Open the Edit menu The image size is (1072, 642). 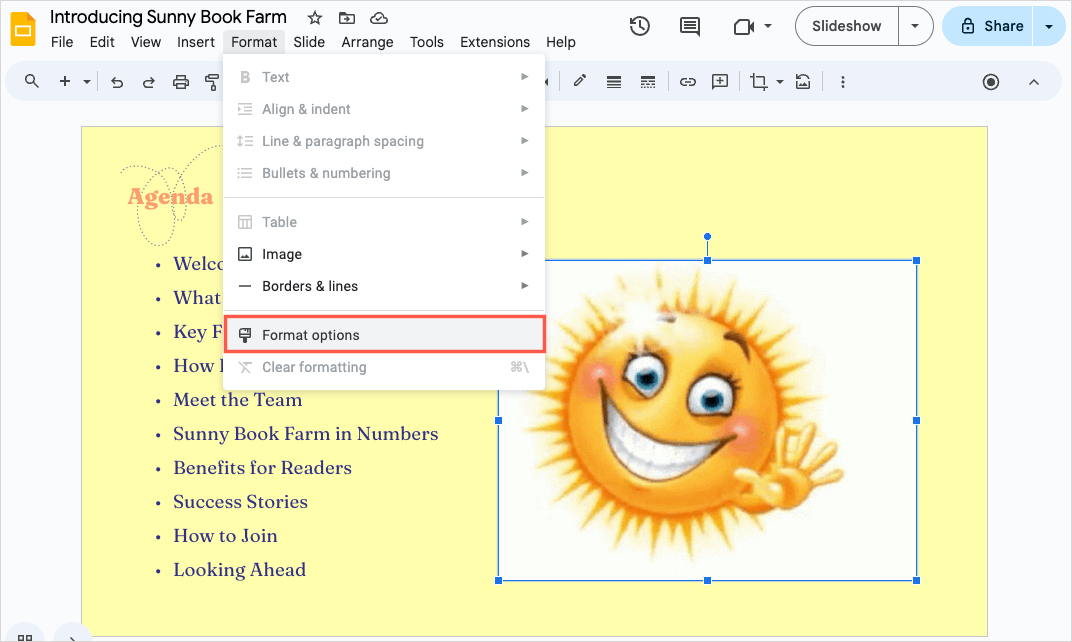(102, 42)
